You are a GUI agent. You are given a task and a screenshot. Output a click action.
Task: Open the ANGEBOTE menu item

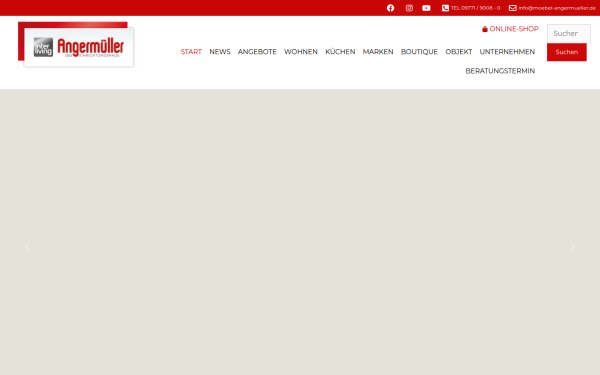257,52
